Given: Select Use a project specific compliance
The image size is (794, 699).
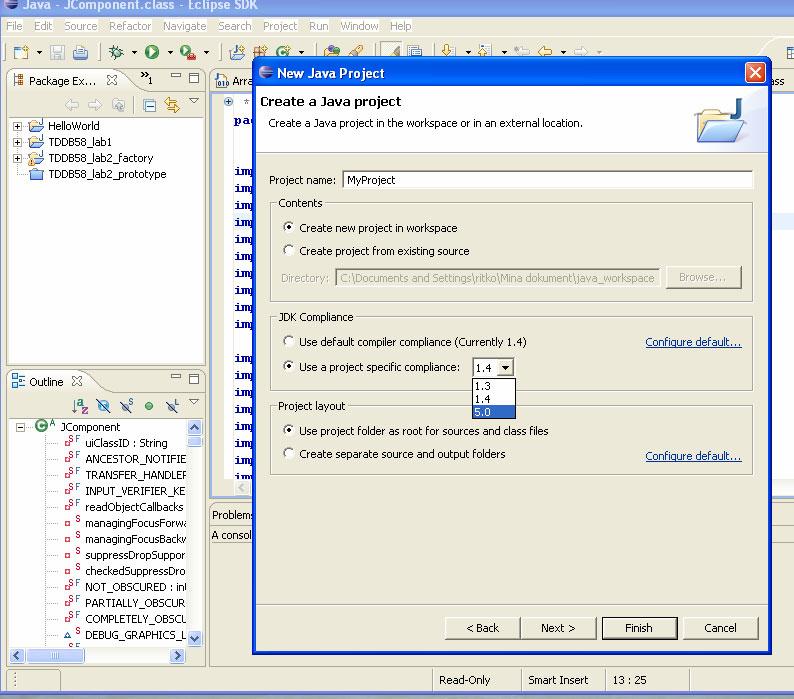Looking at the screenshot, I should [288, 366].
